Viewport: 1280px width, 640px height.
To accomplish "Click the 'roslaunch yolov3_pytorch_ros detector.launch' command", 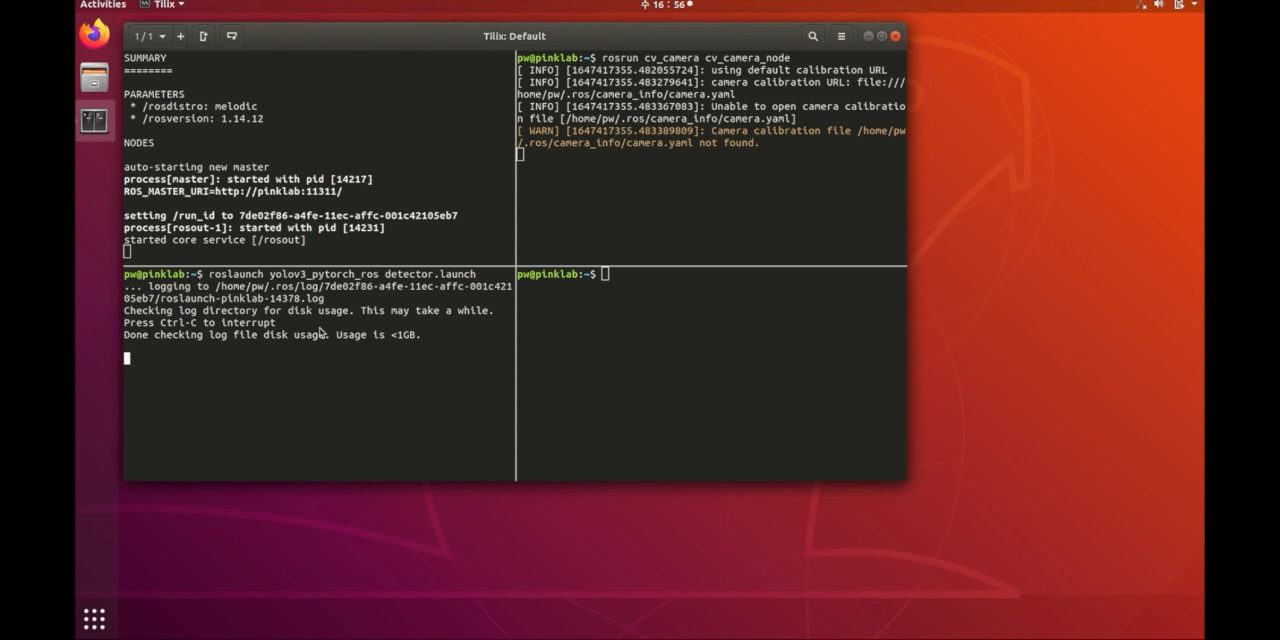I will [x=342, y=274].
